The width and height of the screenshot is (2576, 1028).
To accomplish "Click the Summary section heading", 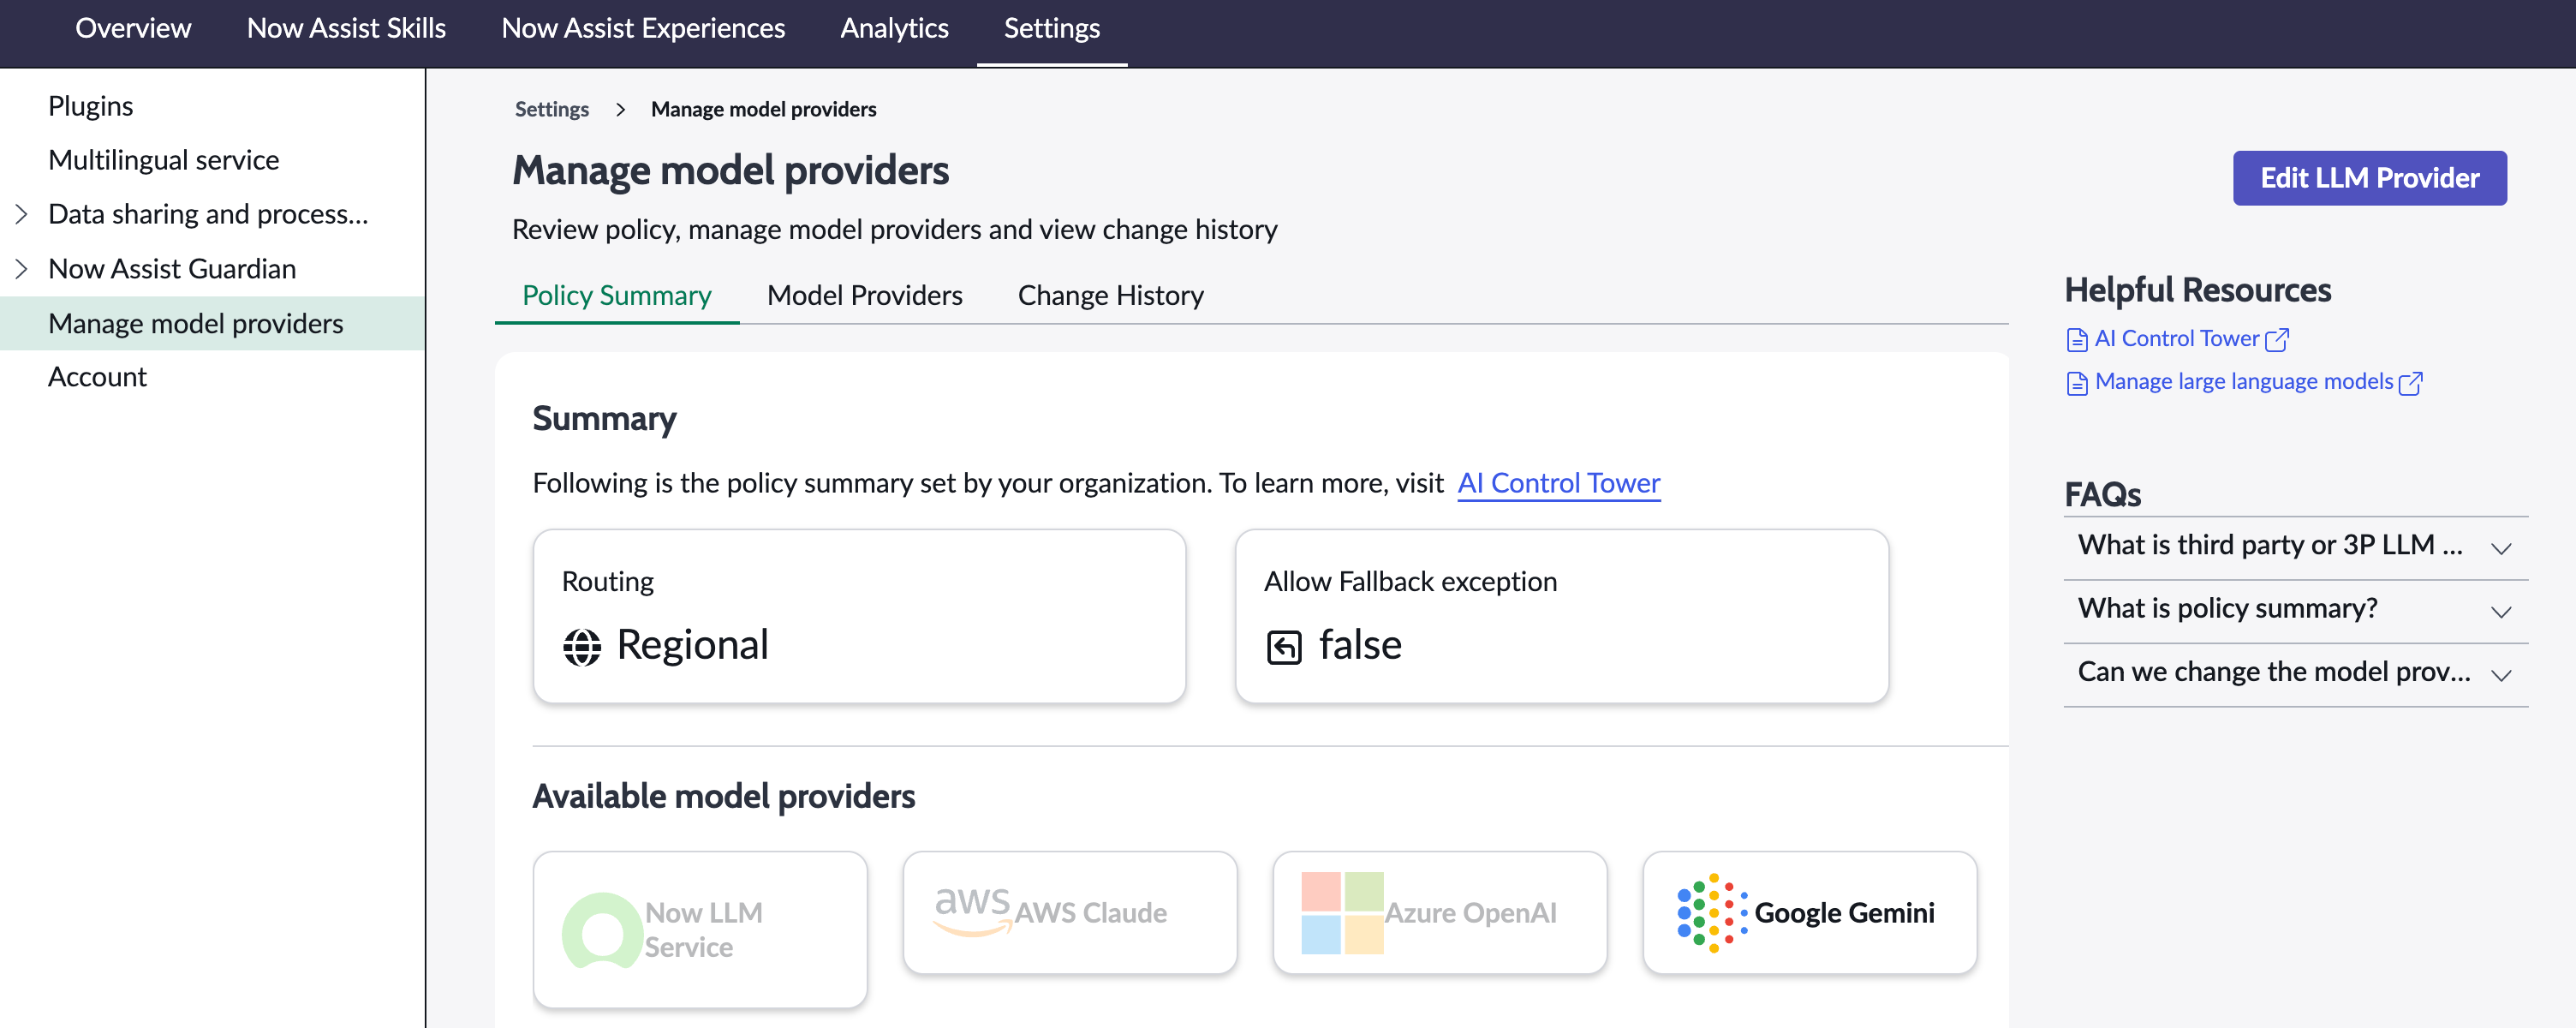I will [x=604, y=419].
